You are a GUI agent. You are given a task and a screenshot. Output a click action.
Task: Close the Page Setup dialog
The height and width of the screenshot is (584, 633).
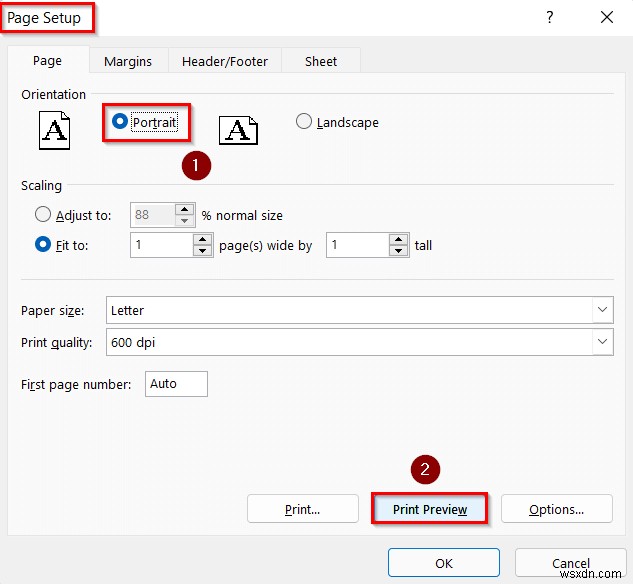point(607,17)
